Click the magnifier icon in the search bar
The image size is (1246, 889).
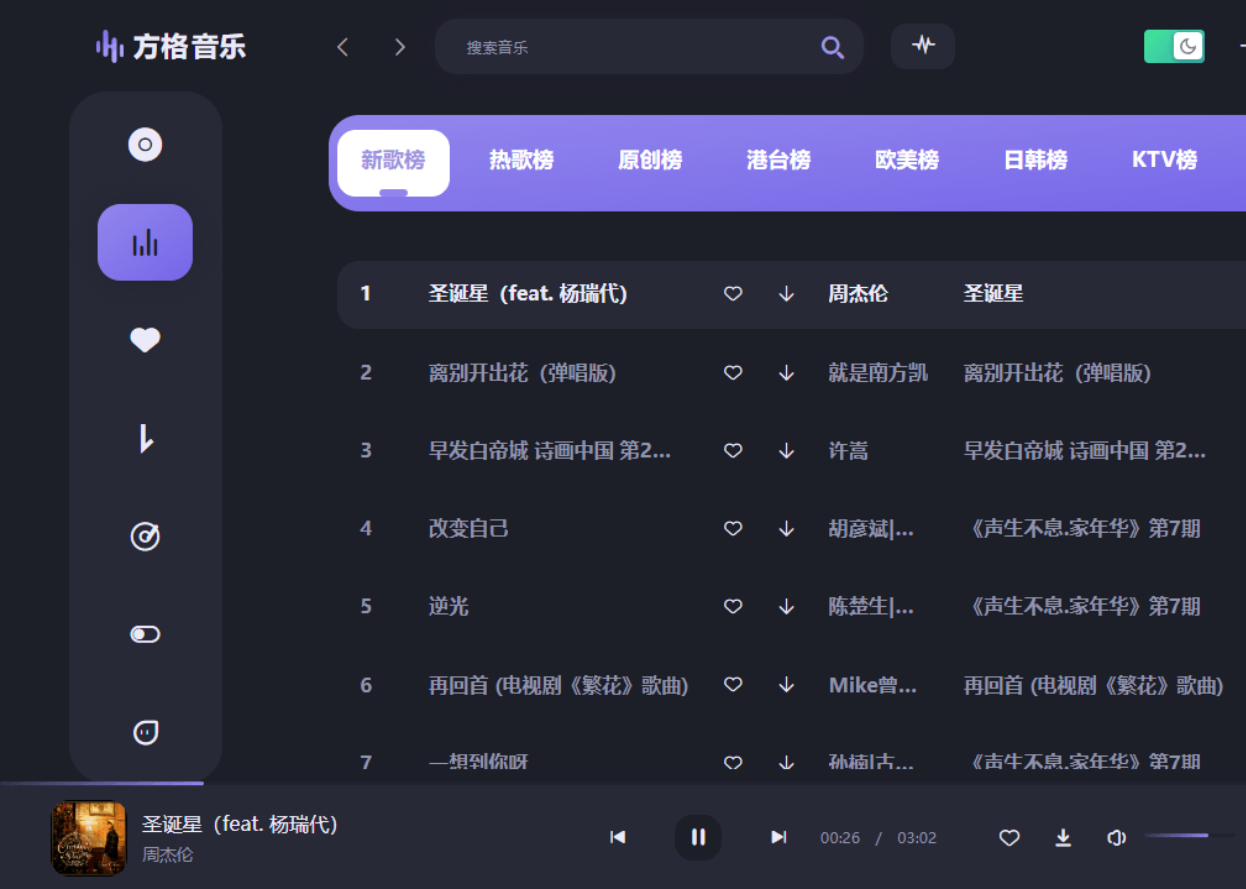pyautogui.click(x=832, y=46)
